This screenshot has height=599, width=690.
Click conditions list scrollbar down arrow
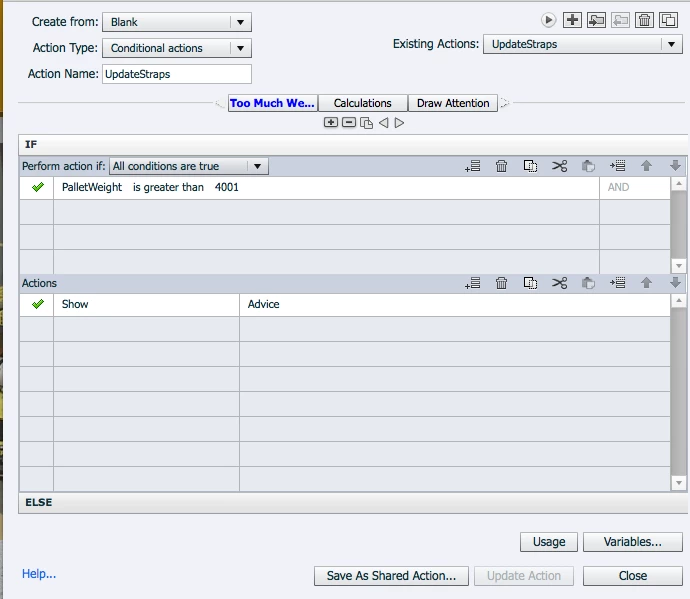[679, 266]
